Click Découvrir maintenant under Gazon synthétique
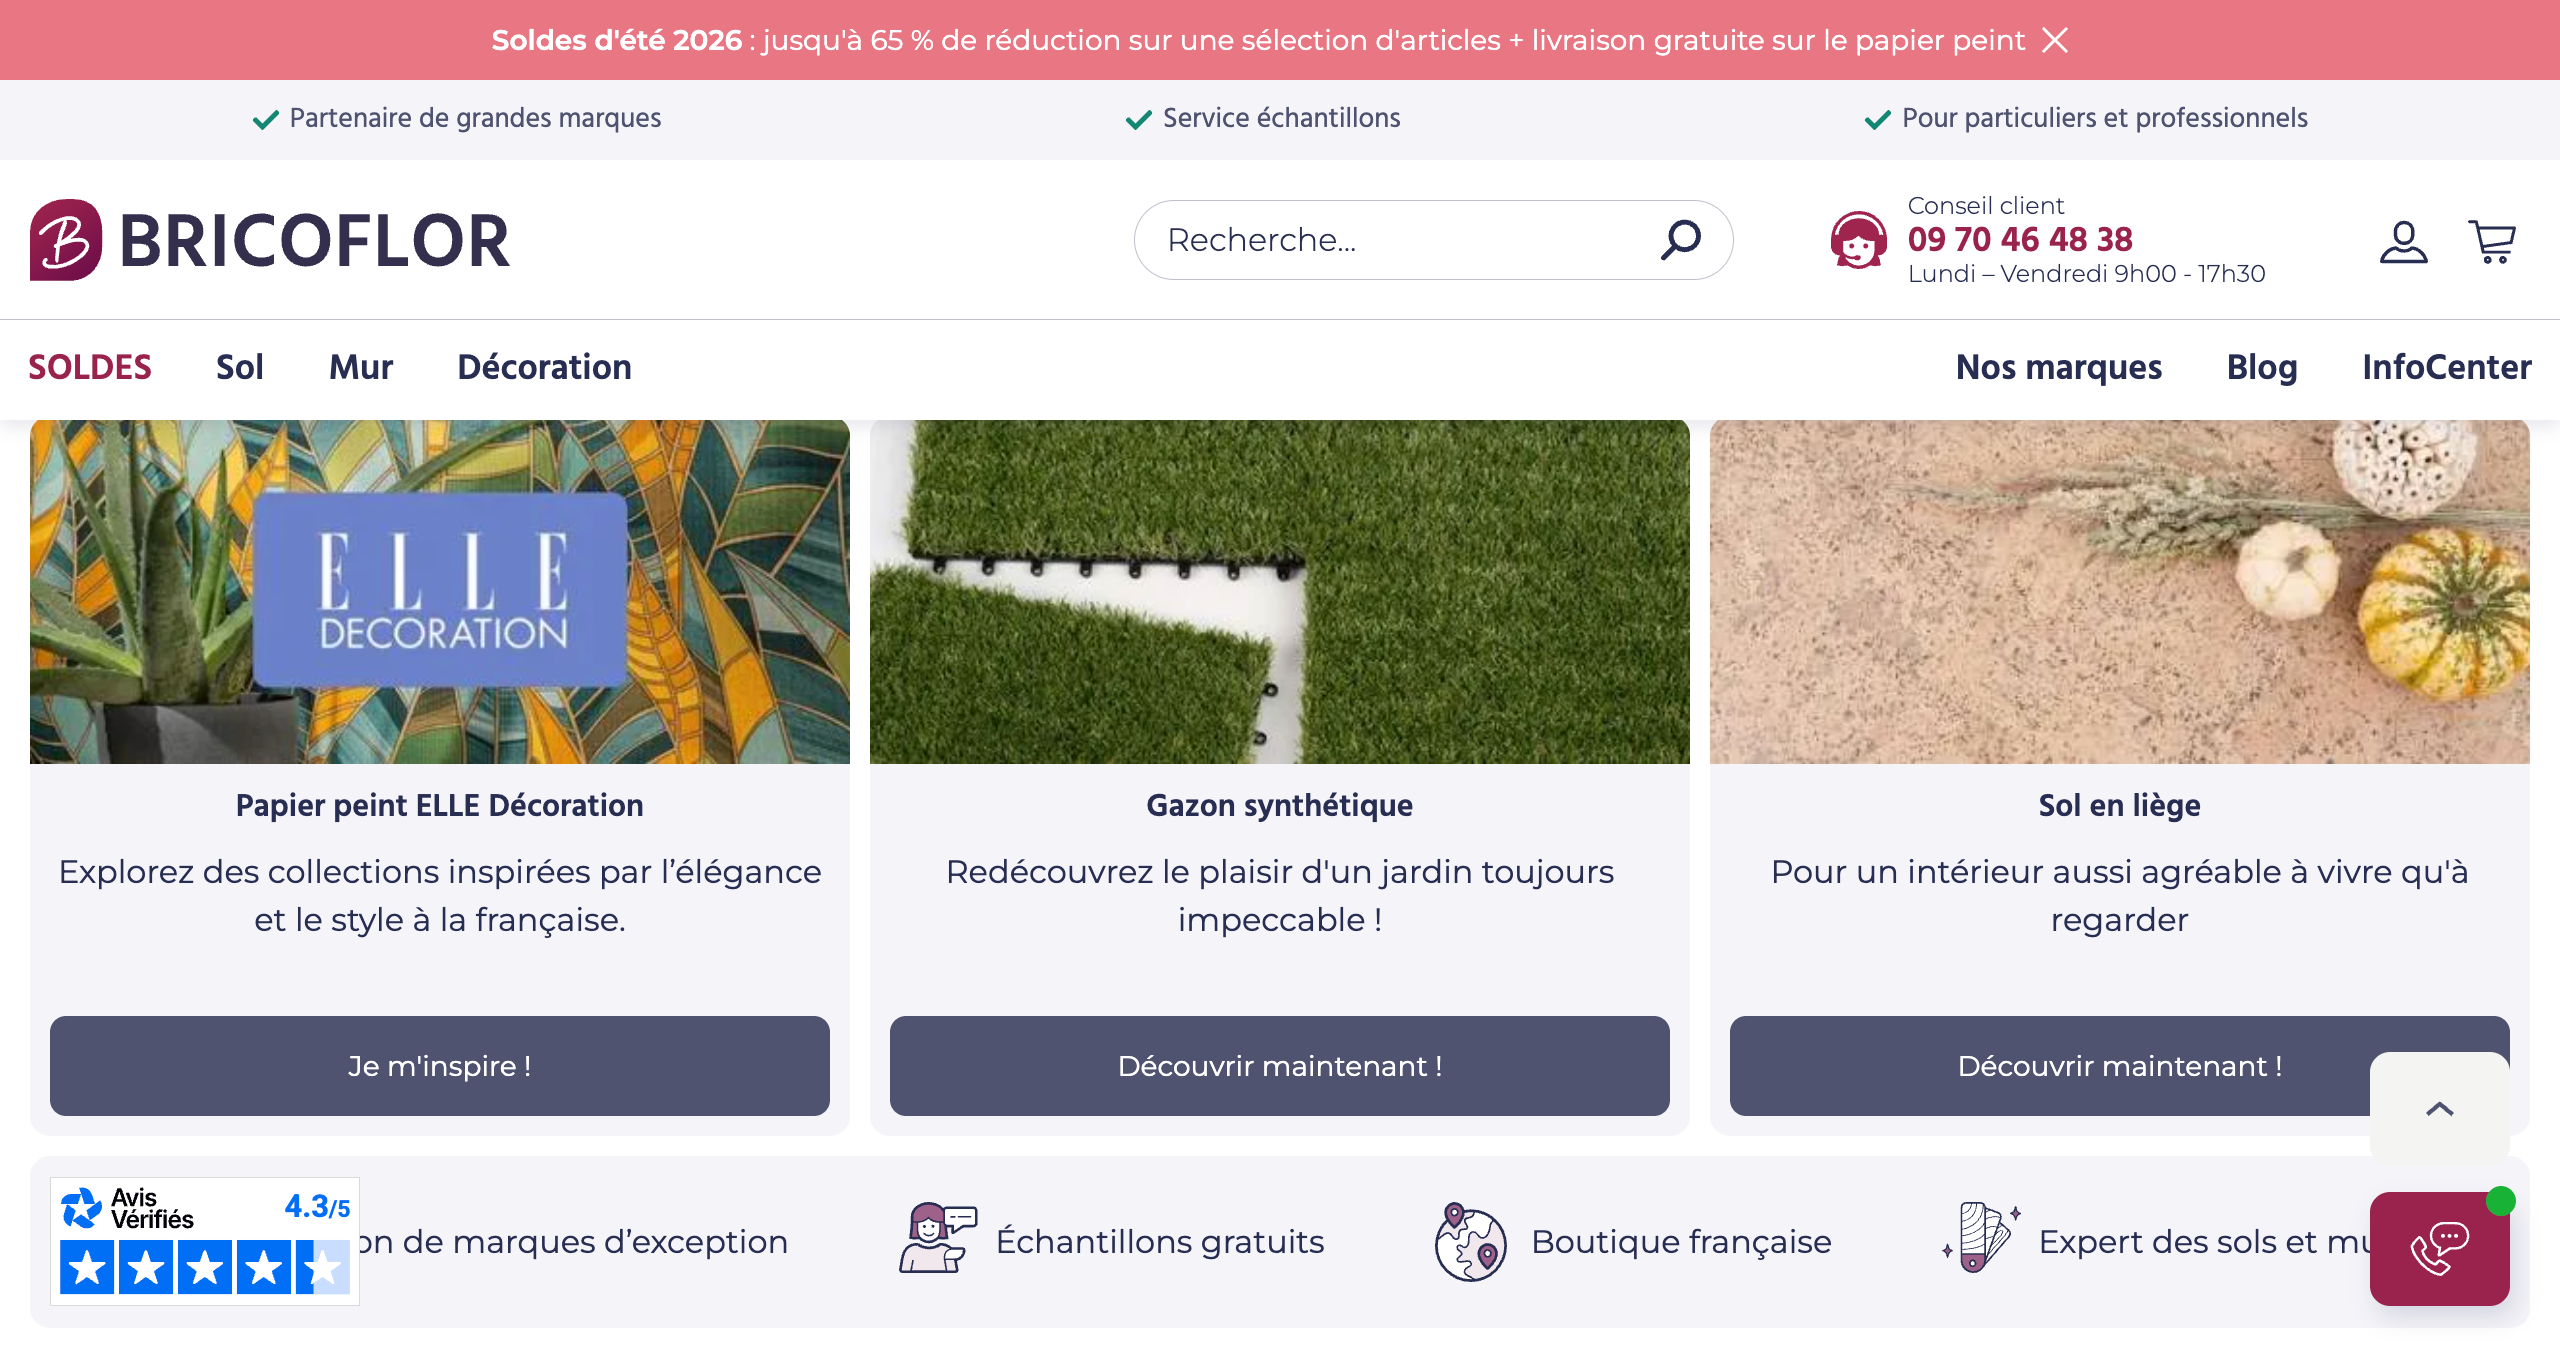2560x1356 pixels. tap(1280, 1066)
